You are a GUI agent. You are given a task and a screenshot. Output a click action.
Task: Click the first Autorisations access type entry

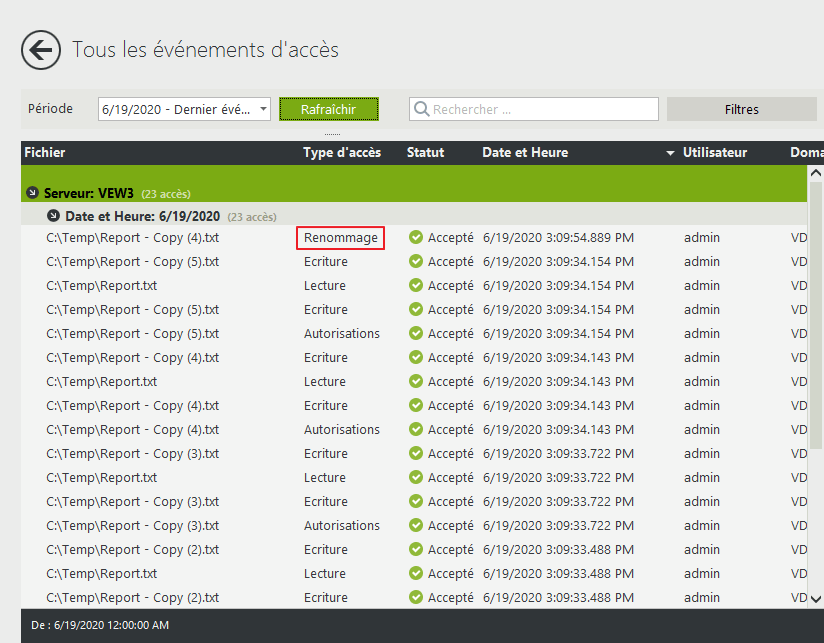point(342,334)
